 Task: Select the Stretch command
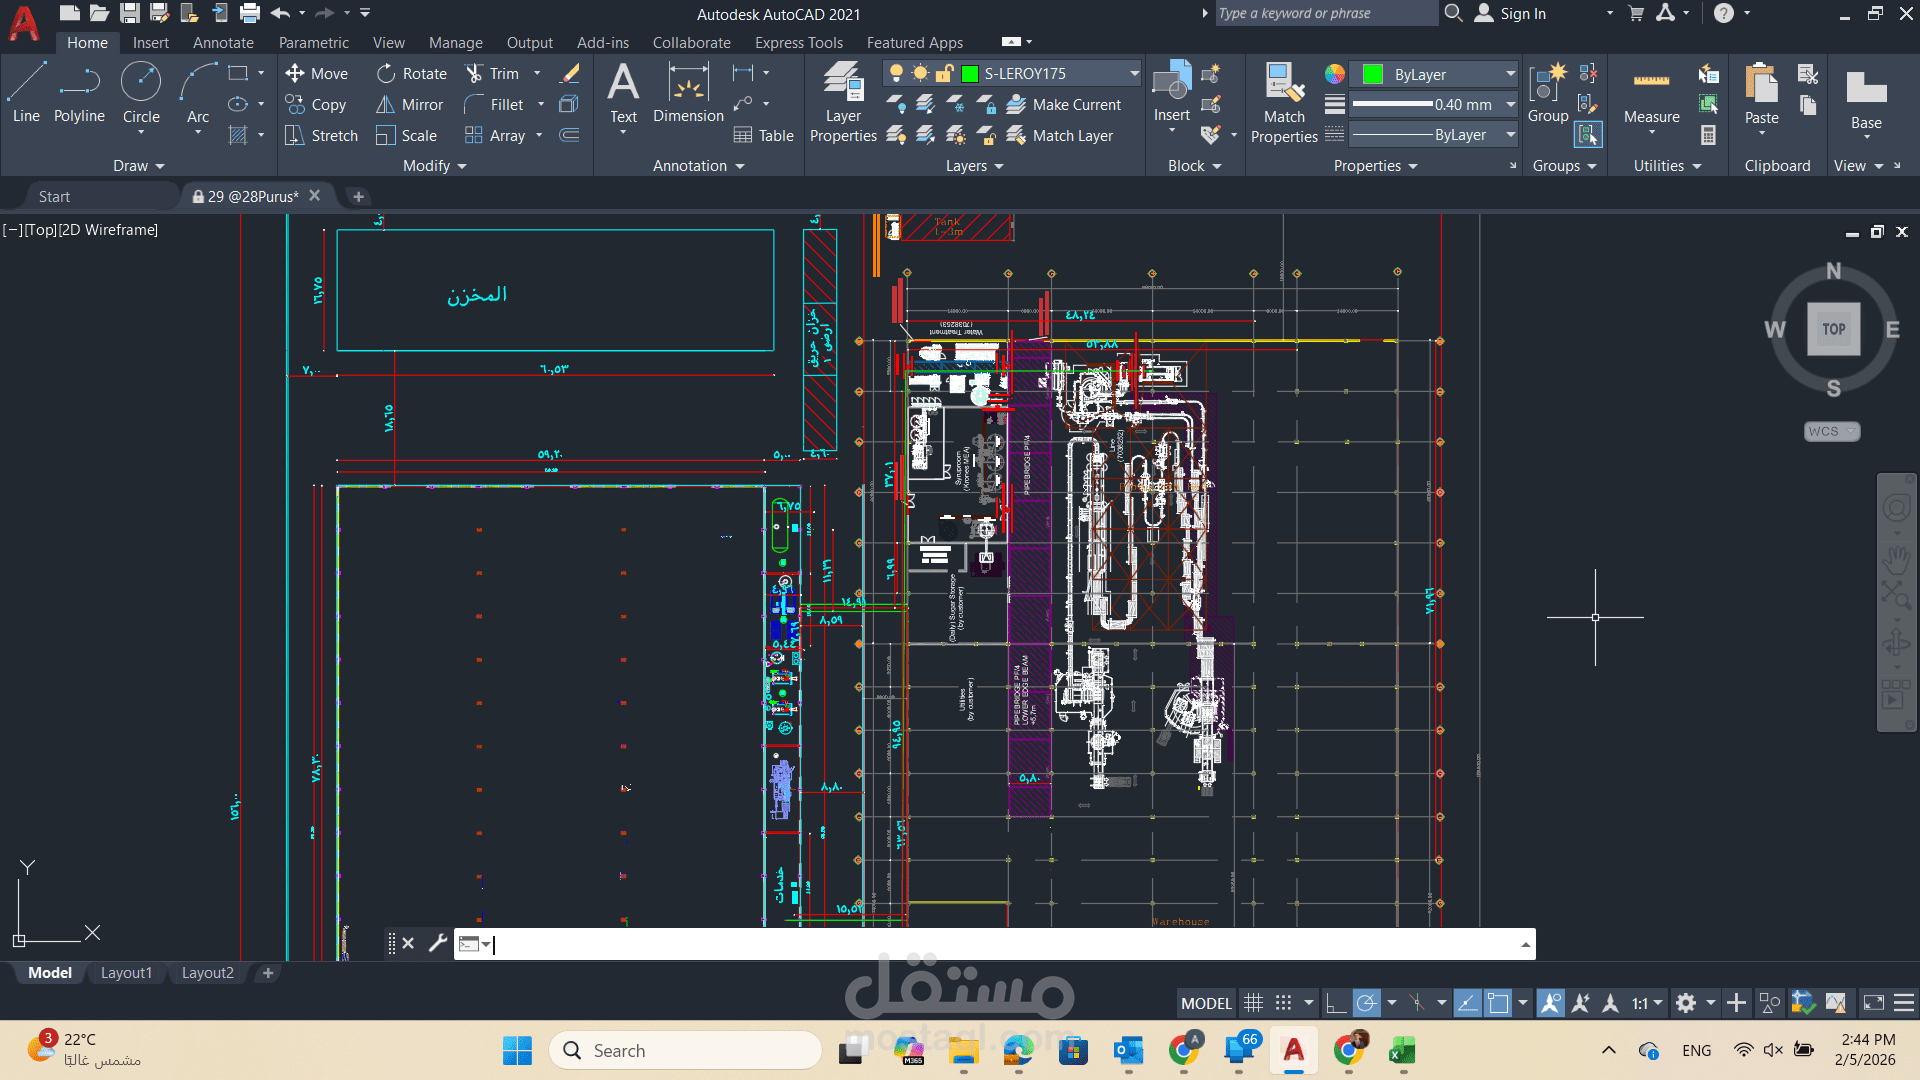pos(321,135)
